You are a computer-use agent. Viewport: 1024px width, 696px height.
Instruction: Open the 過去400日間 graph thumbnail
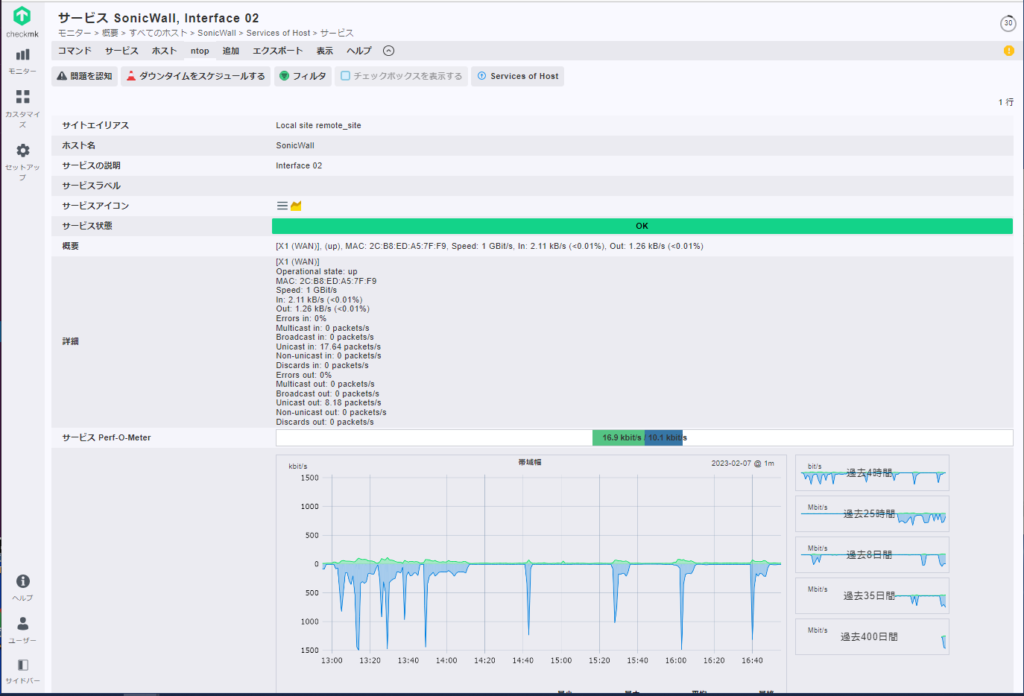872,637
